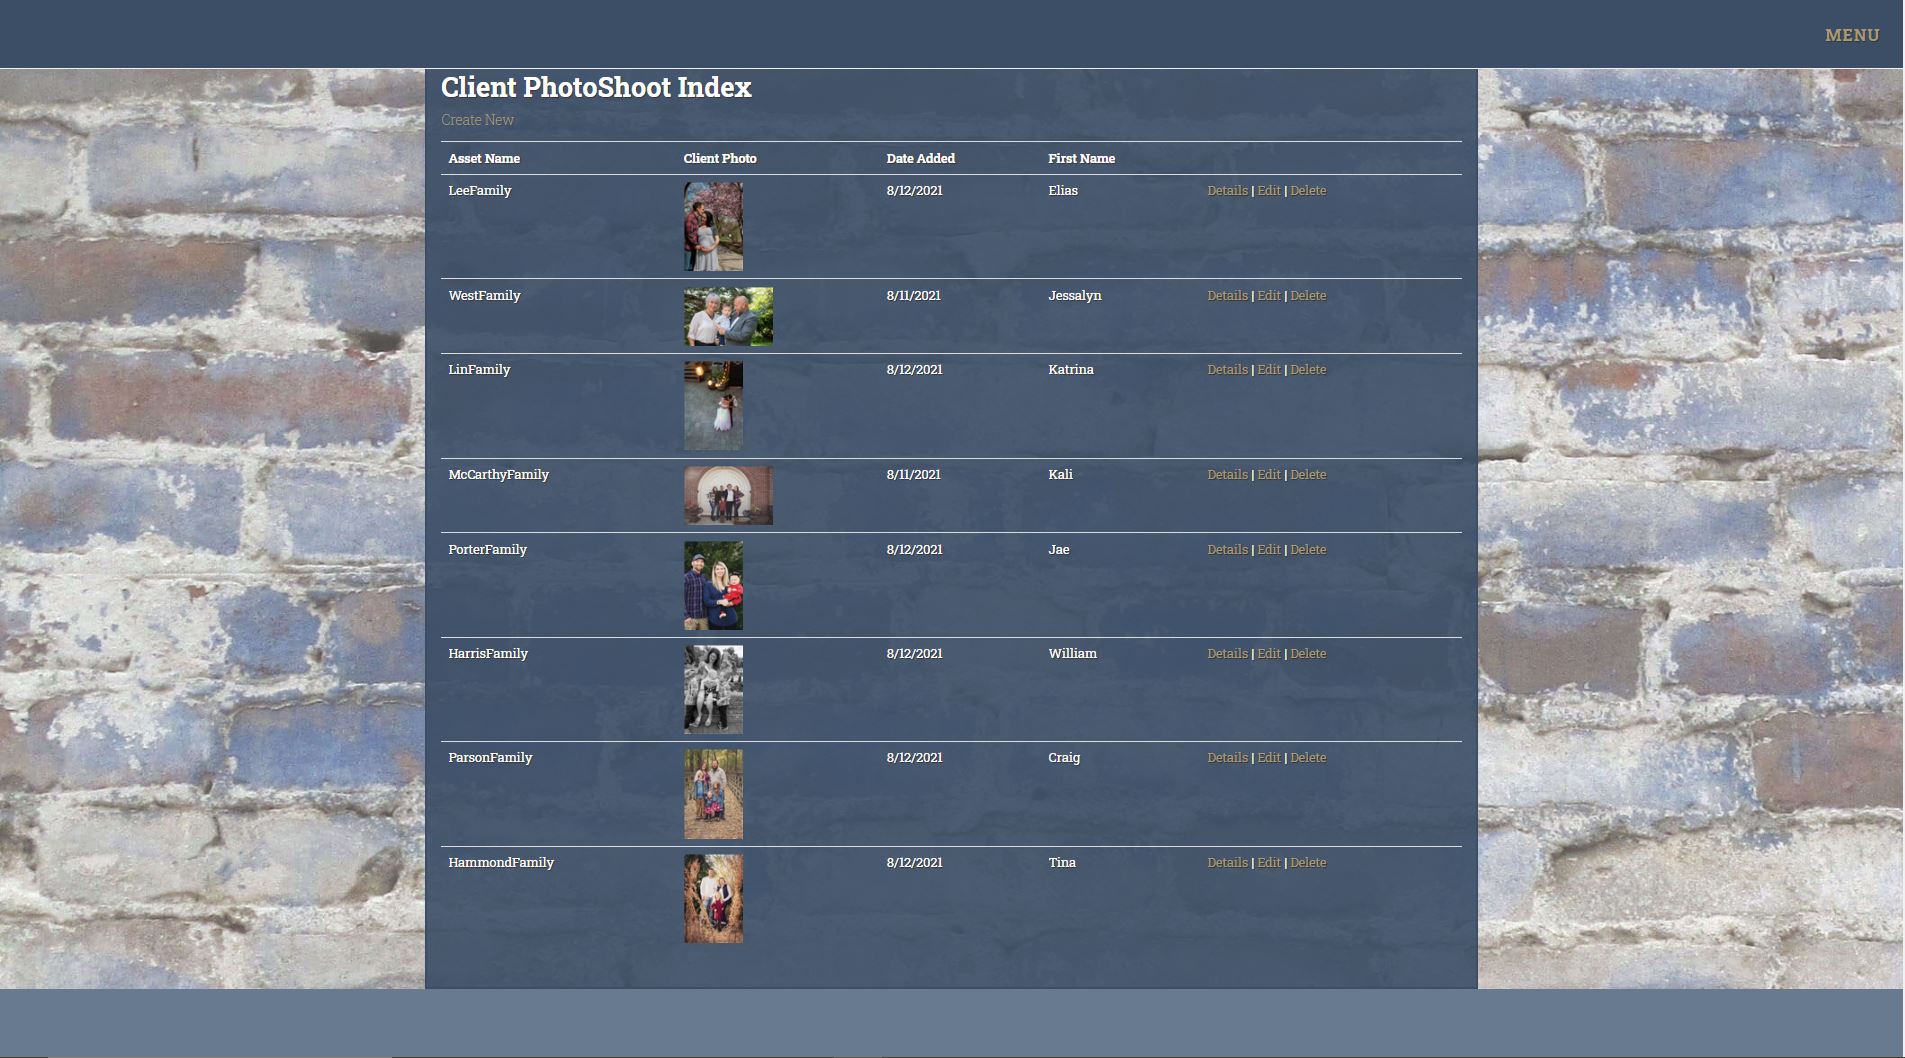
Task: Click the First Name column header
Action: click(1081, 158)
